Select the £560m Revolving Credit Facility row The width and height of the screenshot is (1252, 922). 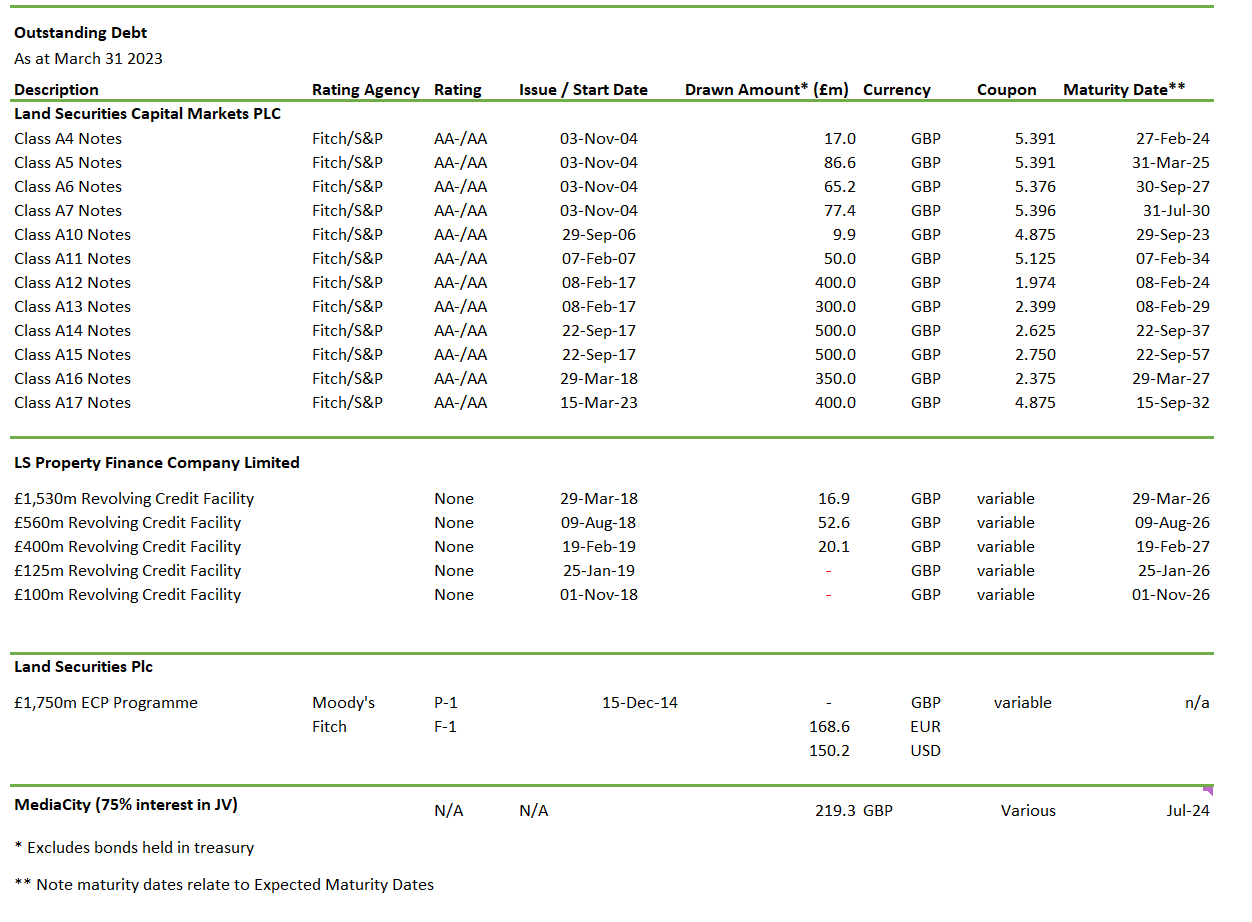pyautogui.click(x=127, y=522)
